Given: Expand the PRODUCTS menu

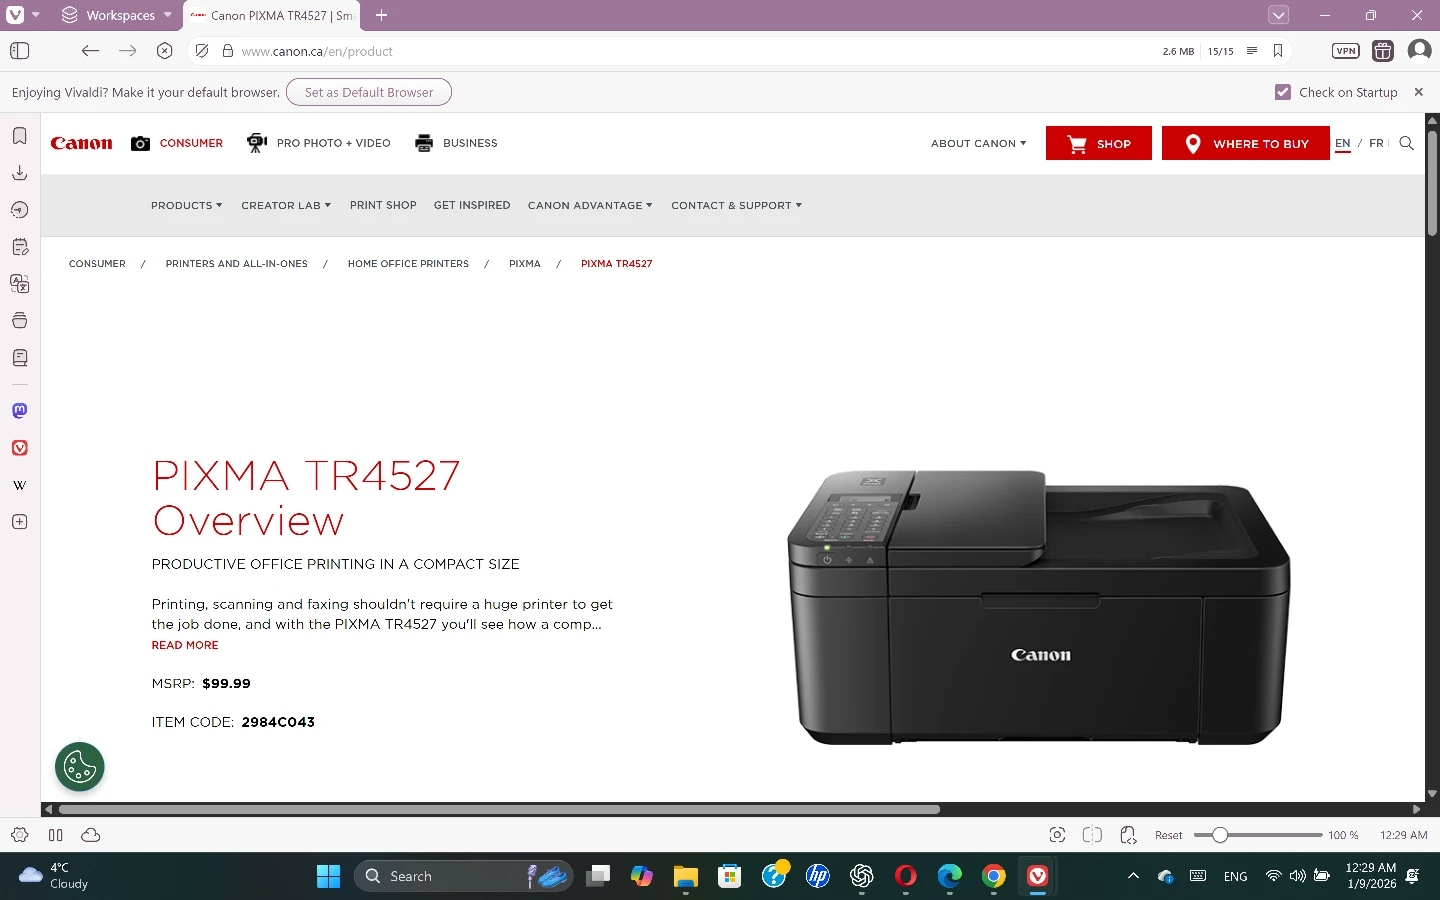Looking at the screenshot, I should [x=186, y=205].
